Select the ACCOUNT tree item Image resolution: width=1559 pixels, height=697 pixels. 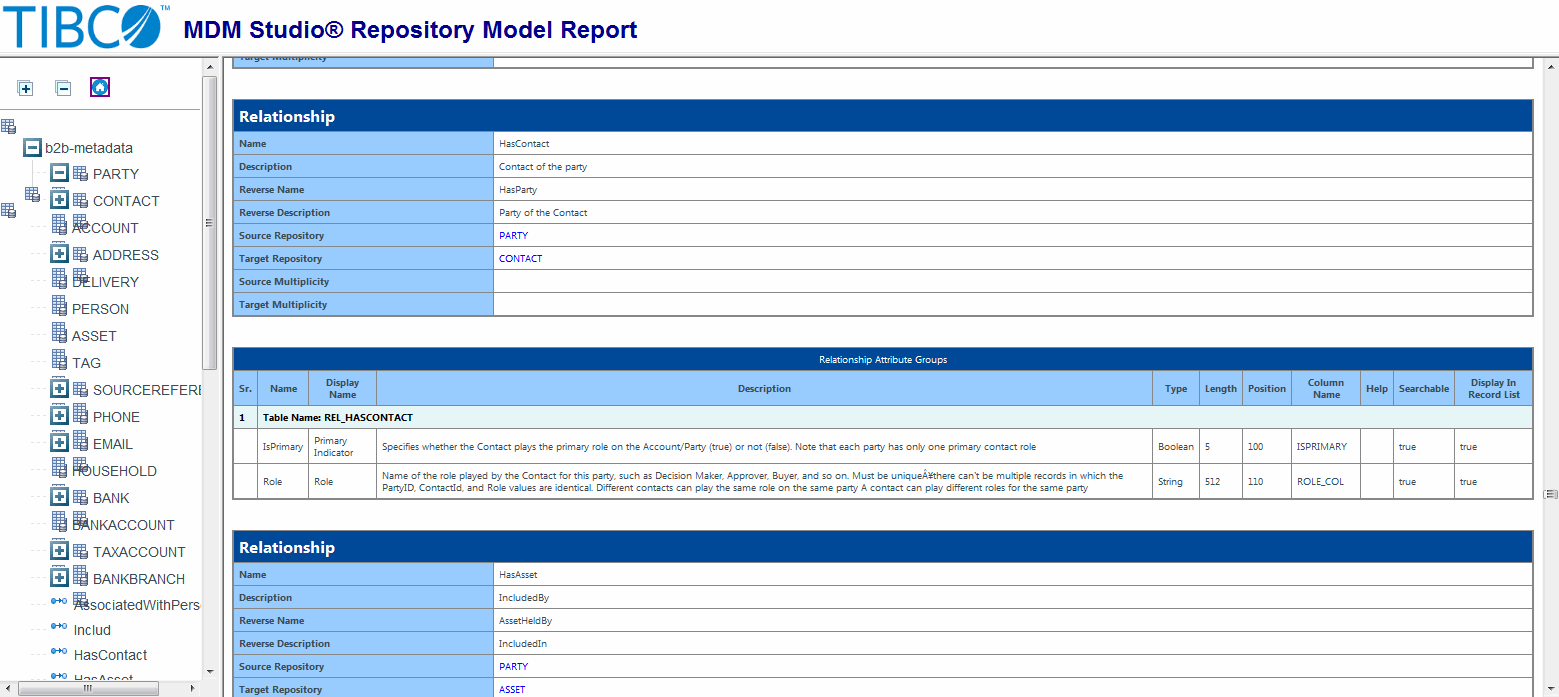(x=105, y=228)
